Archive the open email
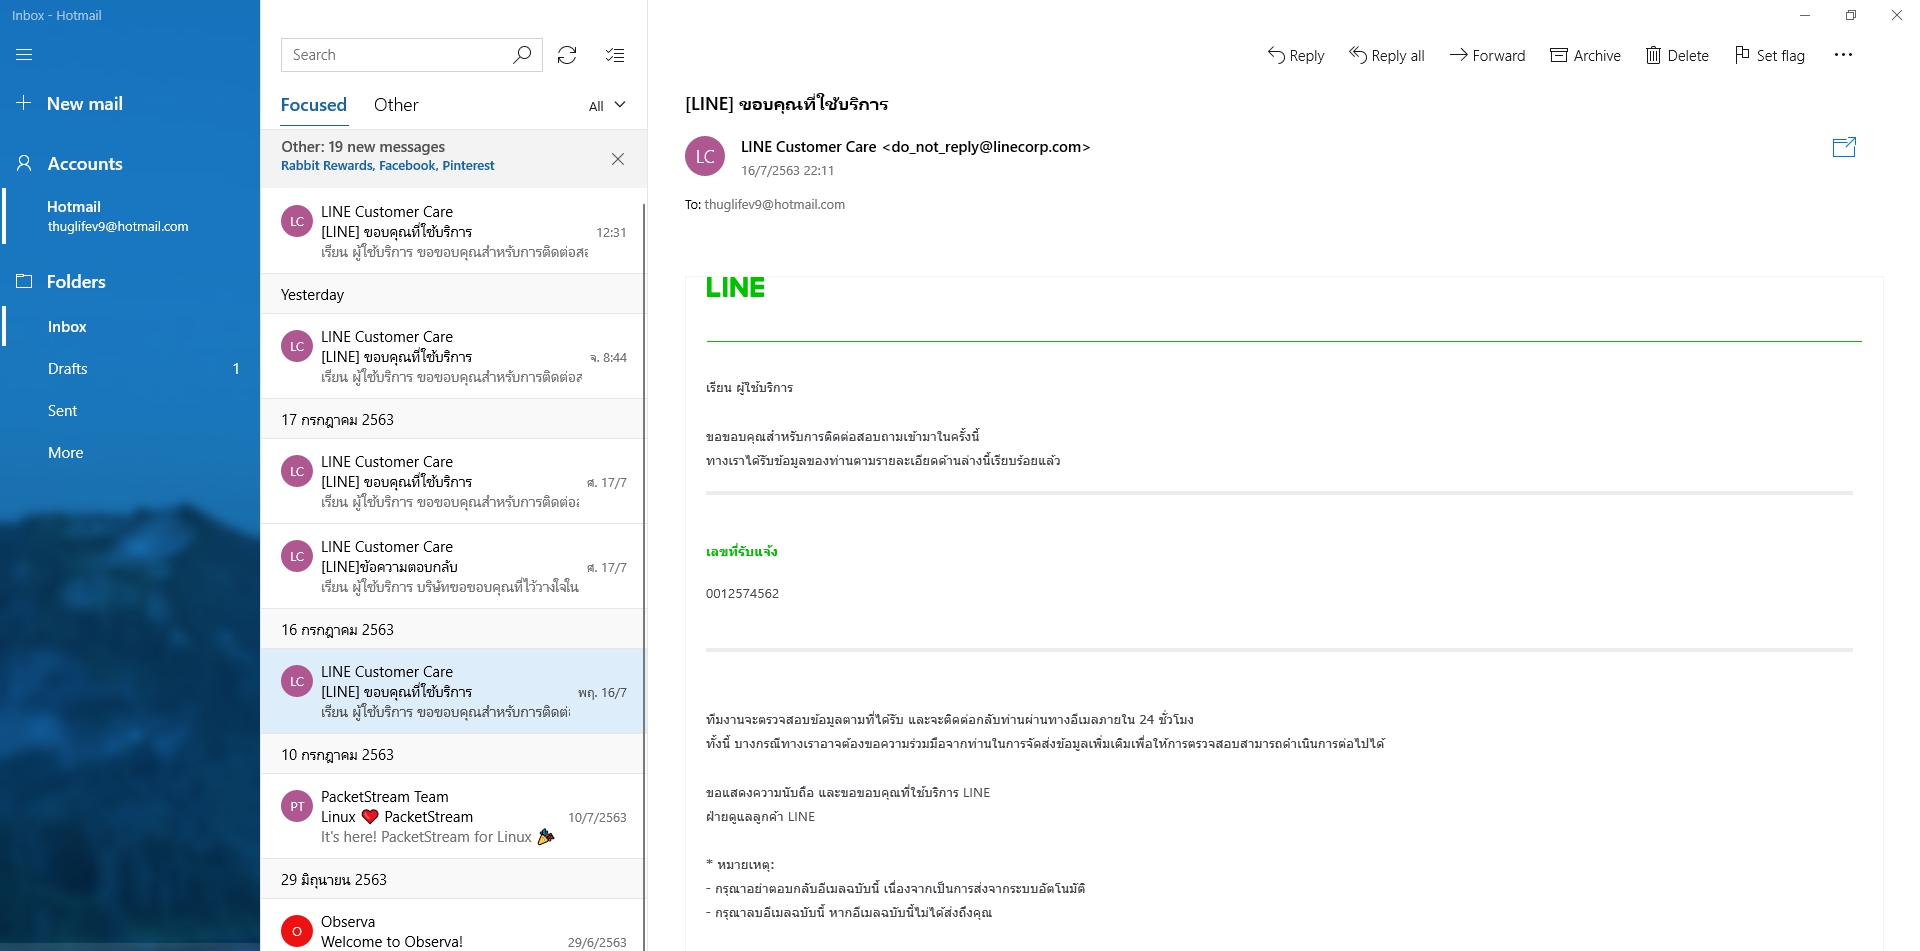1920x951 pixels. [1585, 56]
